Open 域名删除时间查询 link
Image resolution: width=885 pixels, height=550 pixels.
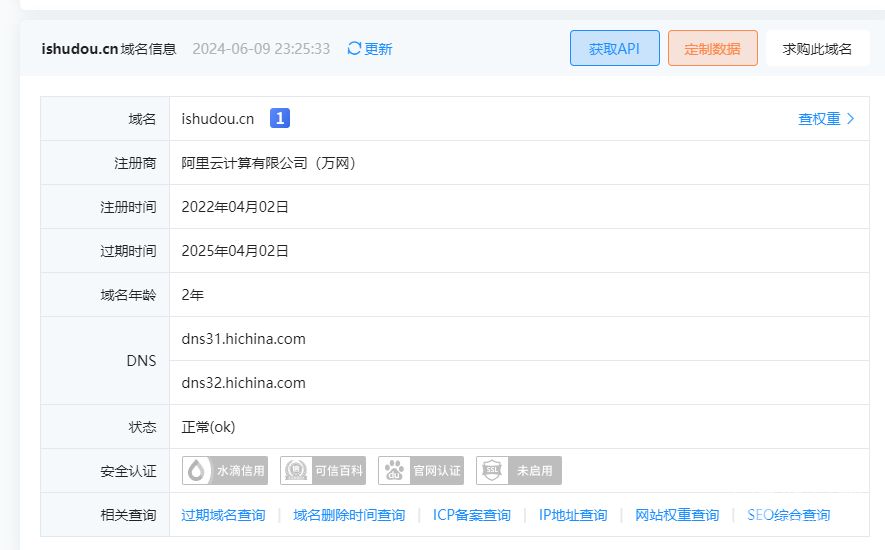(349, 515)
